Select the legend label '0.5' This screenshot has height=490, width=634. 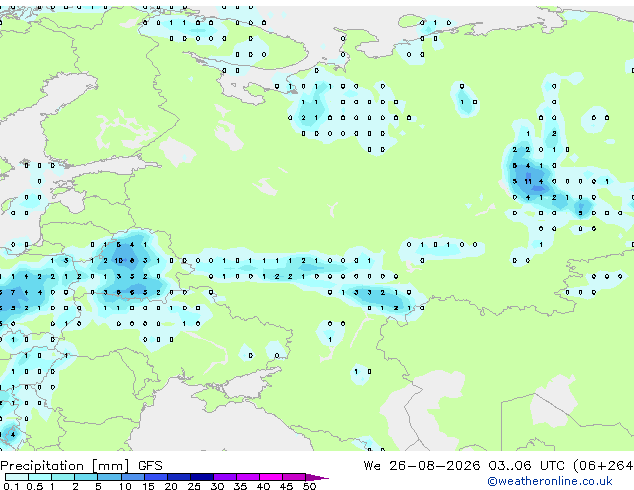tap(34, 486)
